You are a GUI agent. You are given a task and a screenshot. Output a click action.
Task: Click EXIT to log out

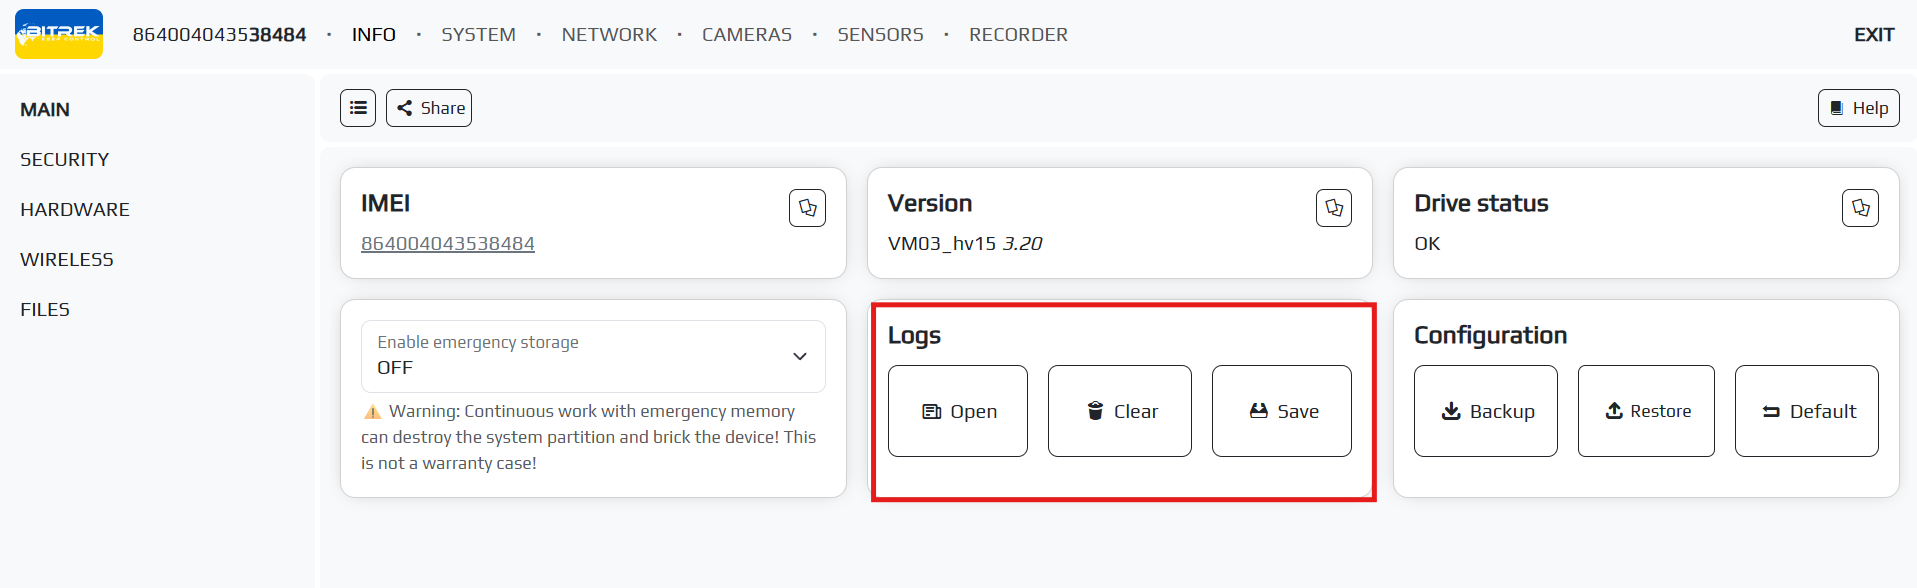click(1874, 35)
